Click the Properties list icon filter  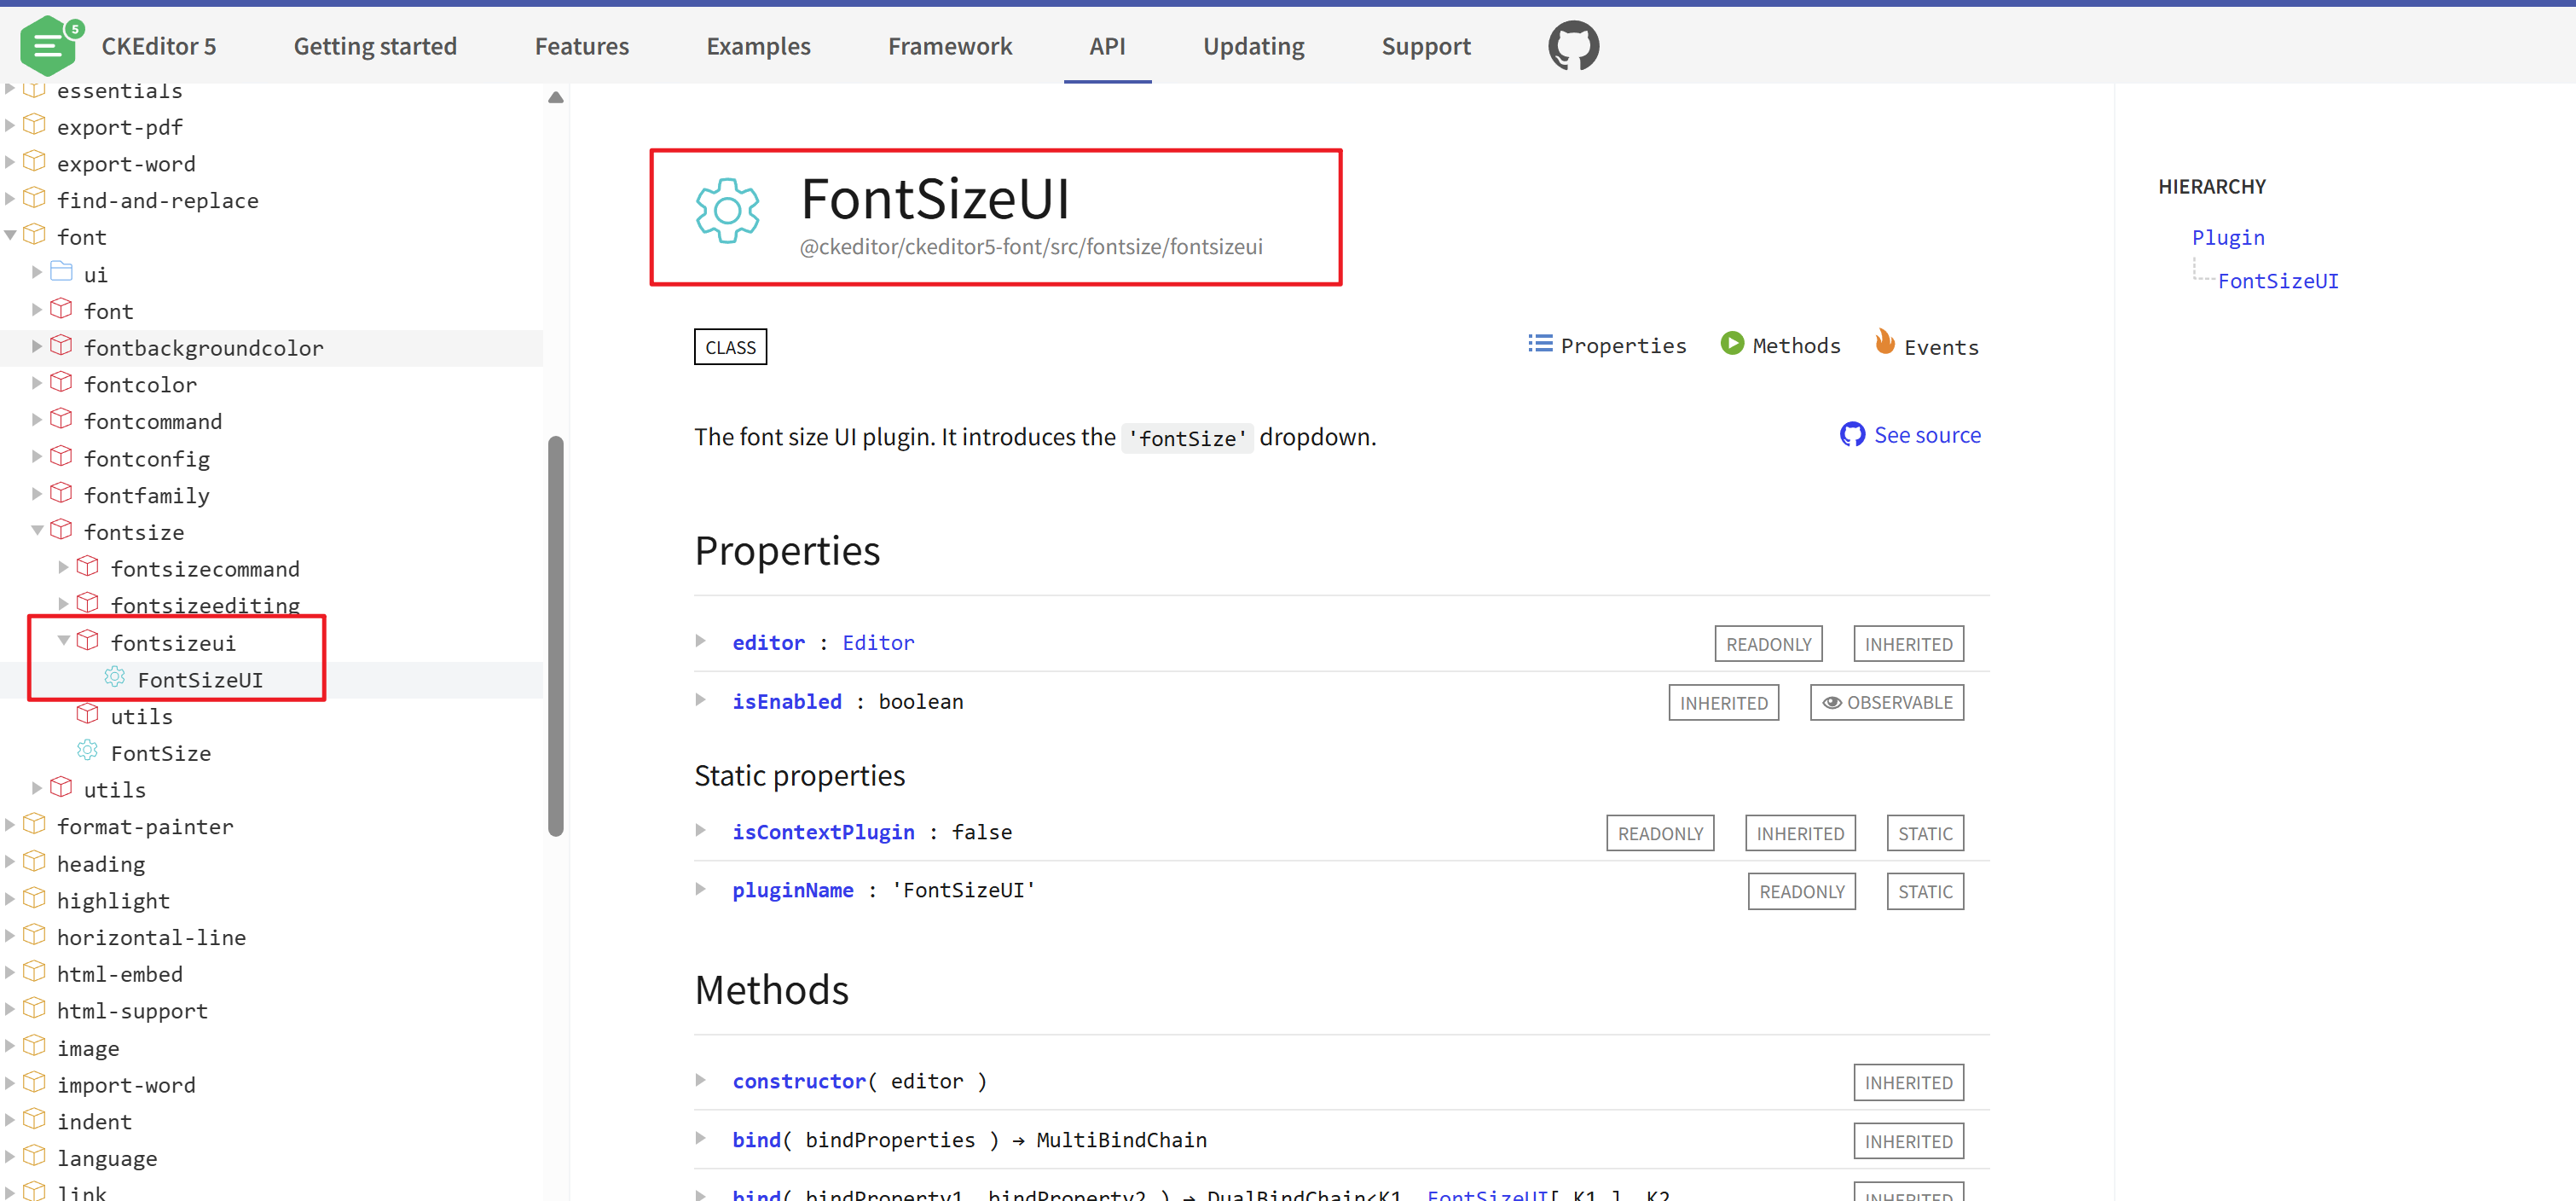(x=1539, y=344)
